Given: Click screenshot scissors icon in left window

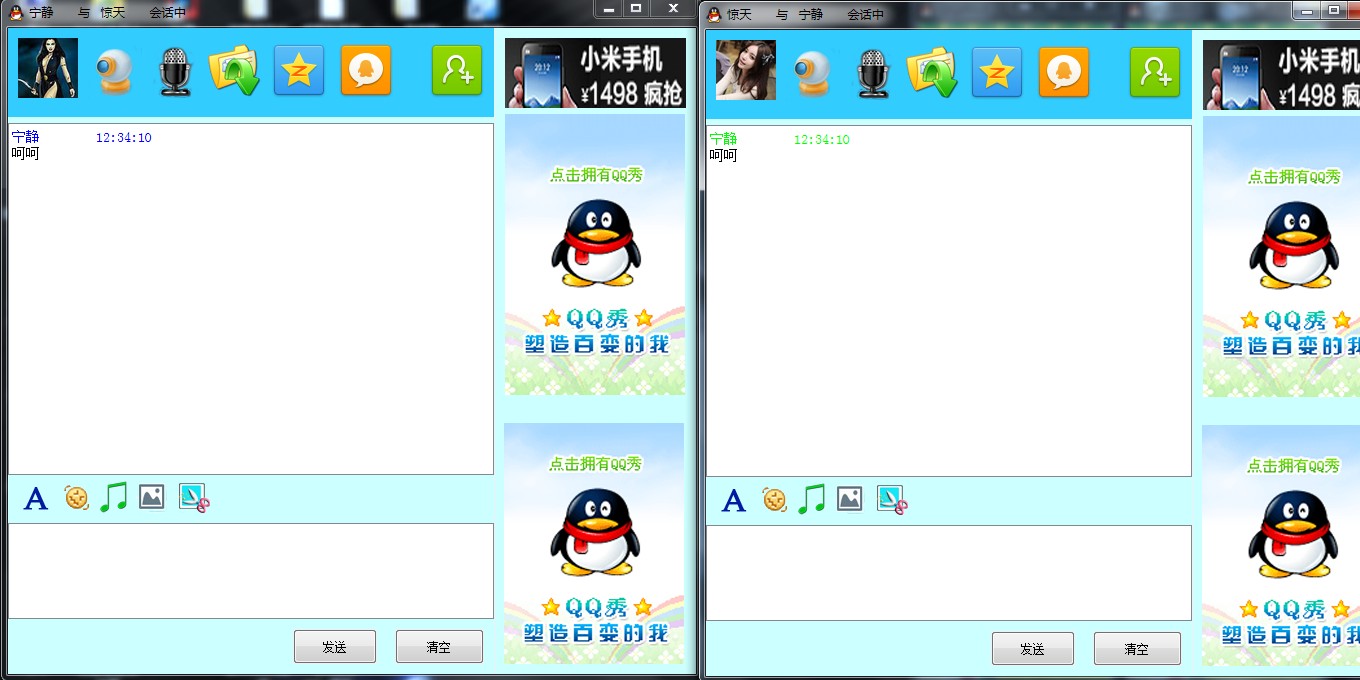Looking at the screenshot, I should coord(193,498).
